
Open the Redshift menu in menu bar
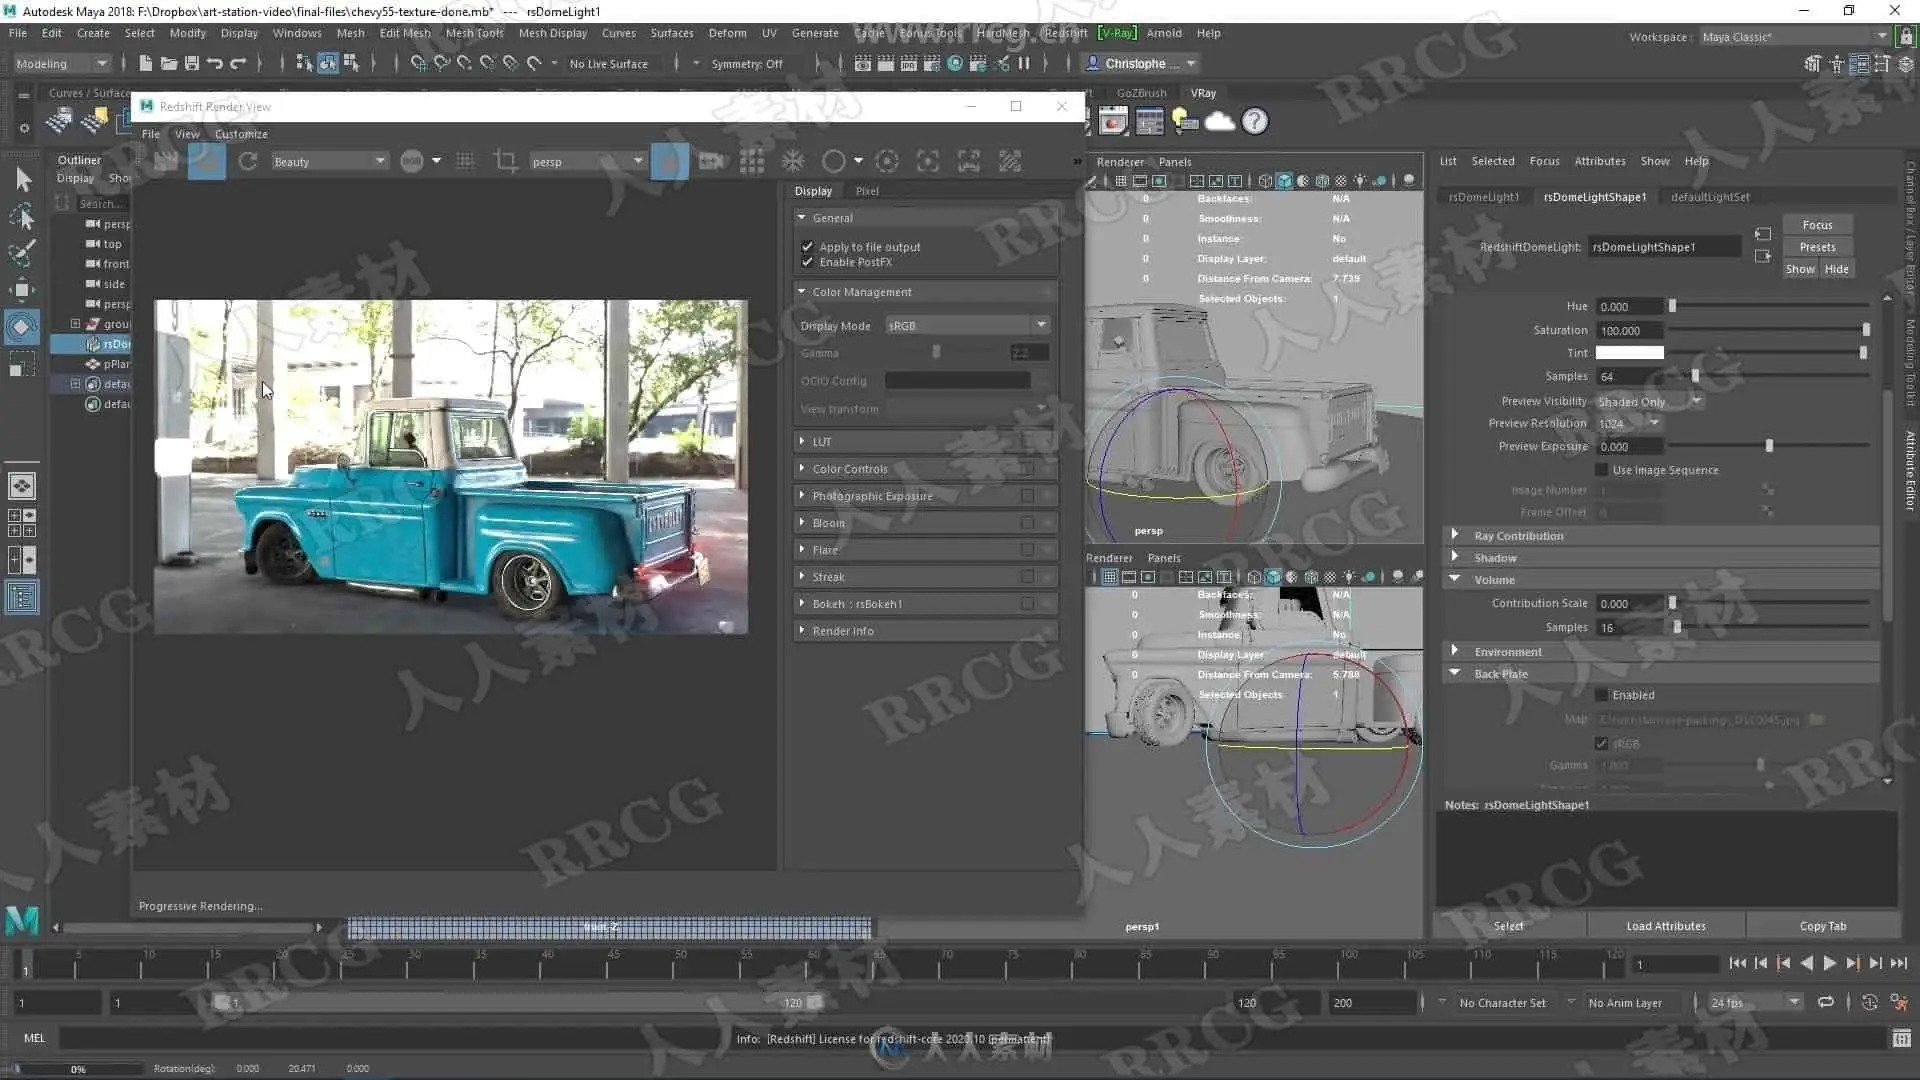(x=1065, y=33)
